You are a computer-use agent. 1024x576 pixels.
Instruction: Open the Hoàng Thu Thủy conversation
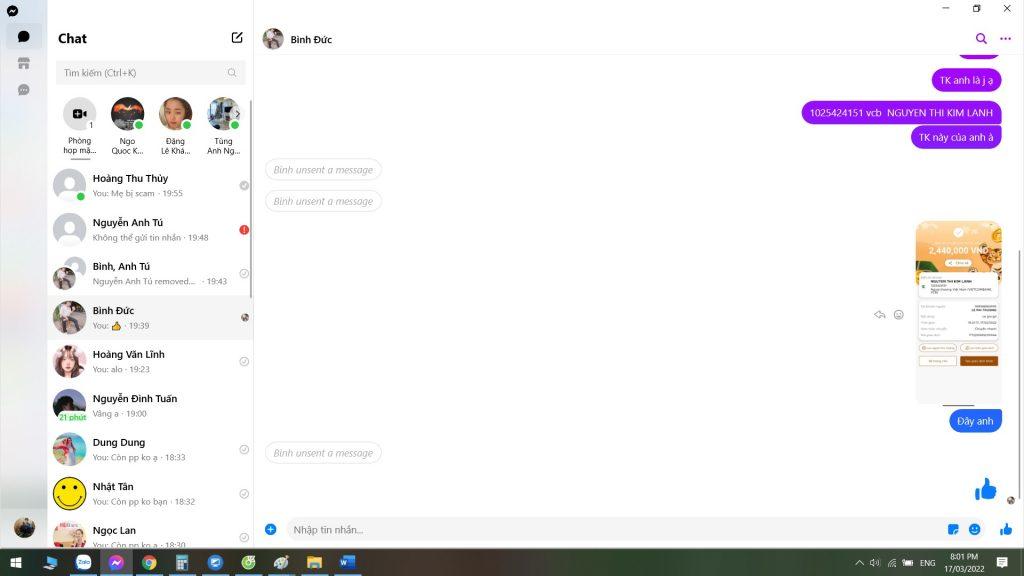tap(150, 185)
